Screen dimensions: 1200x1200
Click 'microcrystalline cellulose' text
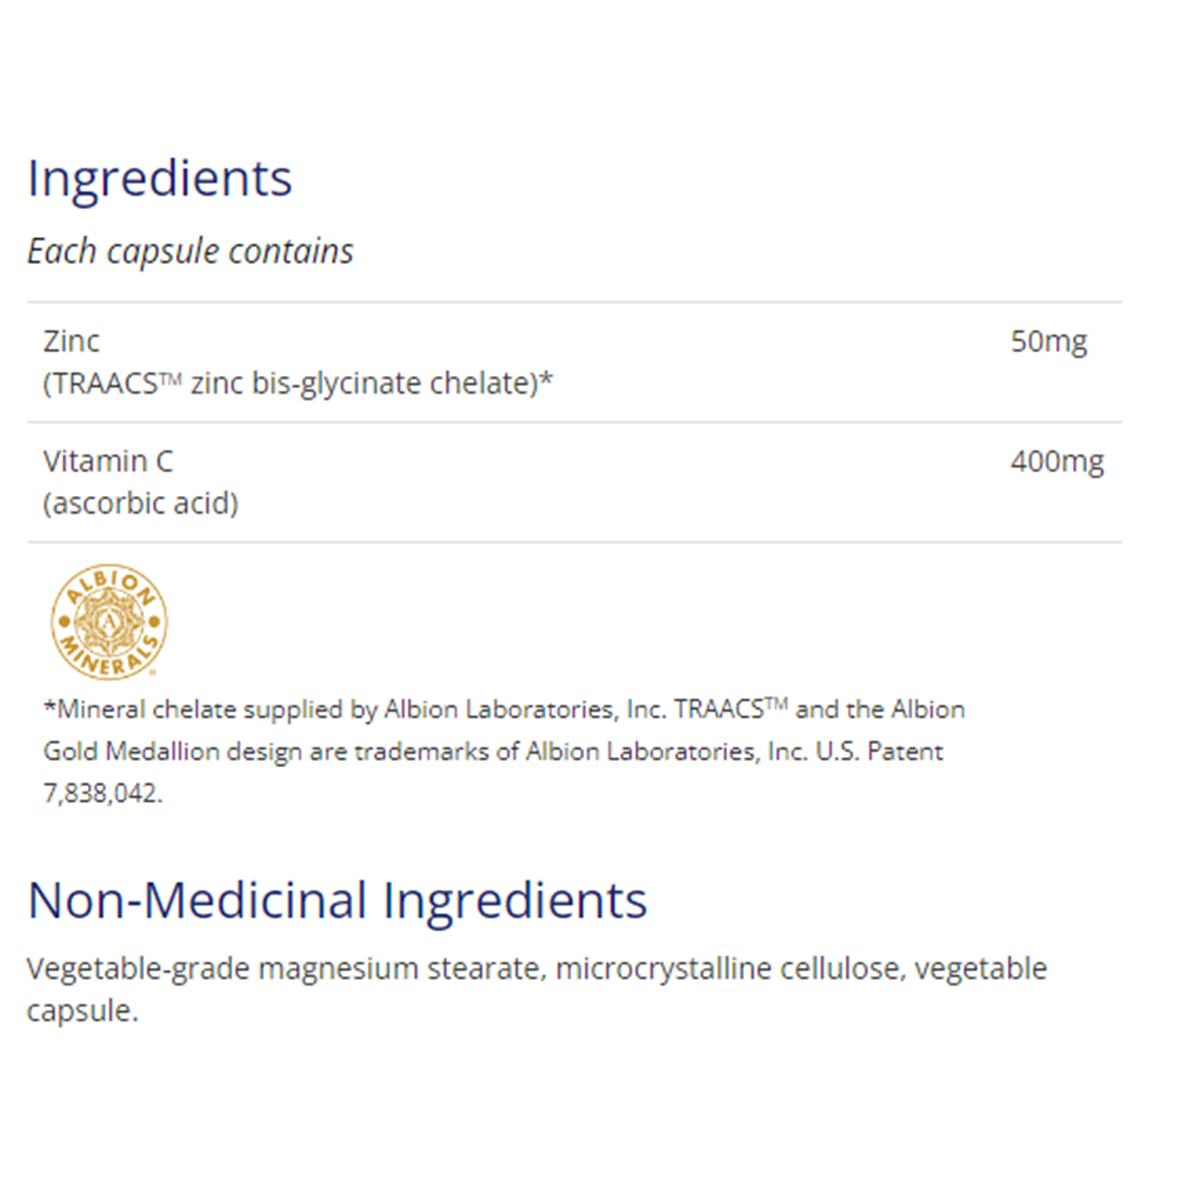tap(727, 969)
